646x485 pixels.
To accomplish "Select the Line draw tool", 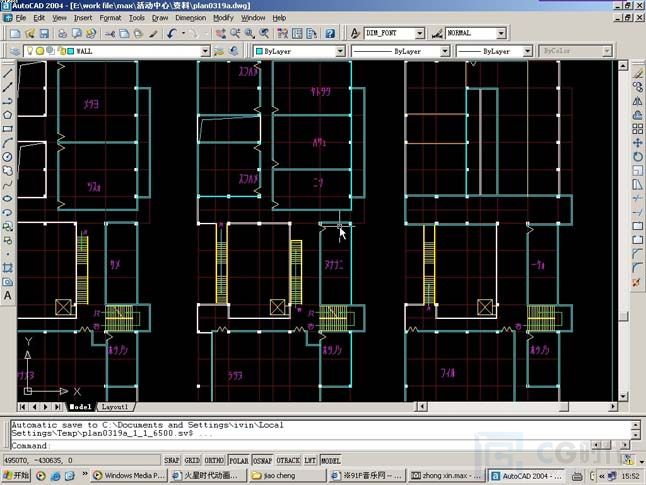I will point(7,73).
